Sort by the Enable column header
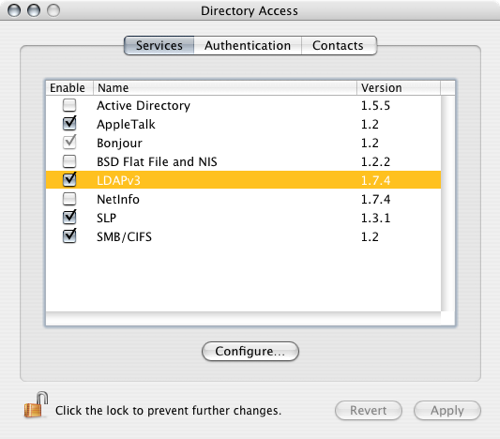Image resolution: width=500 pixels, height=439 pixels. point(69,88)
